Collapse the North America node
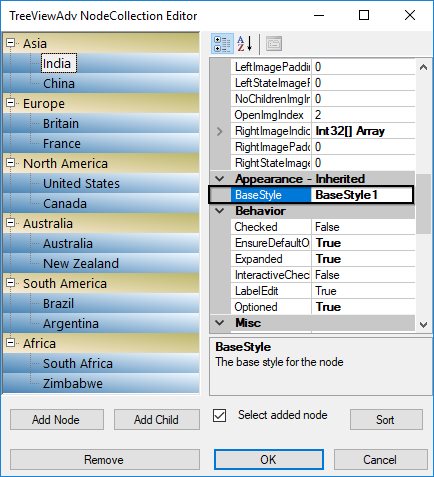Viewport: 434px width, 477px height. pyautogui.click(x=11, y=163)
